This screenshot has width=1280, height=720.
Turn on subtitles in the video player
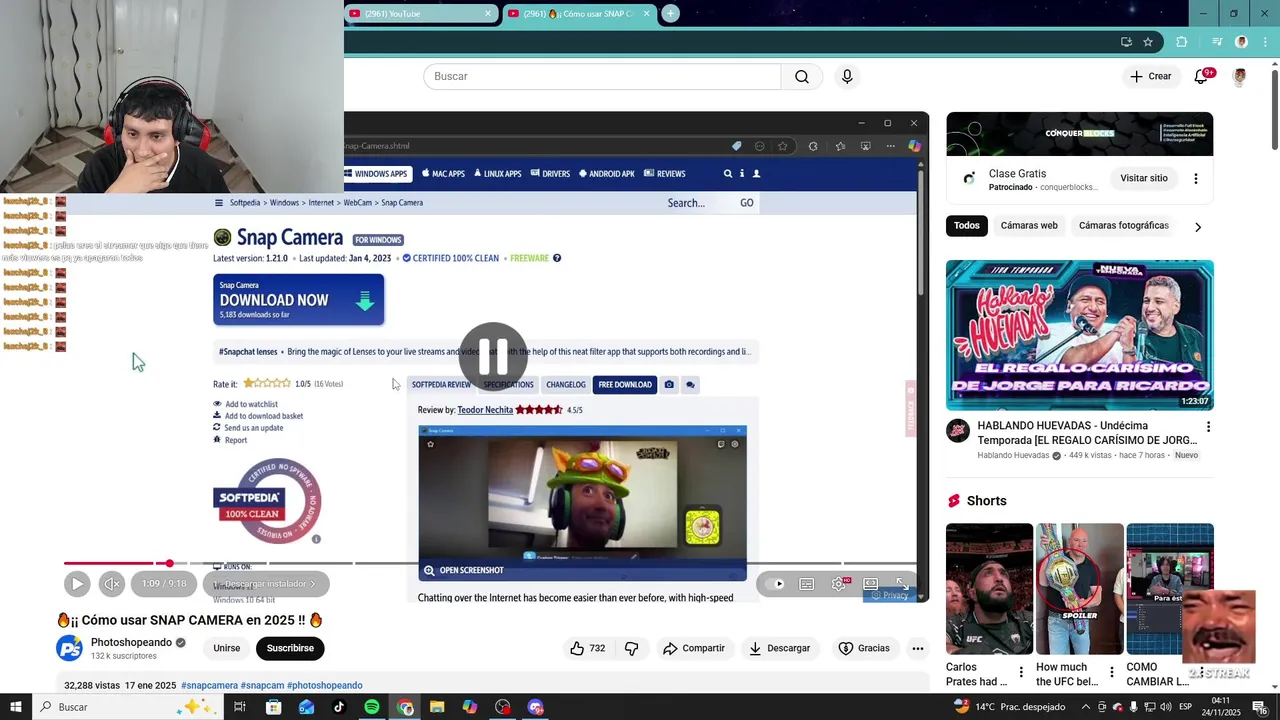click(x=807, y=584)
